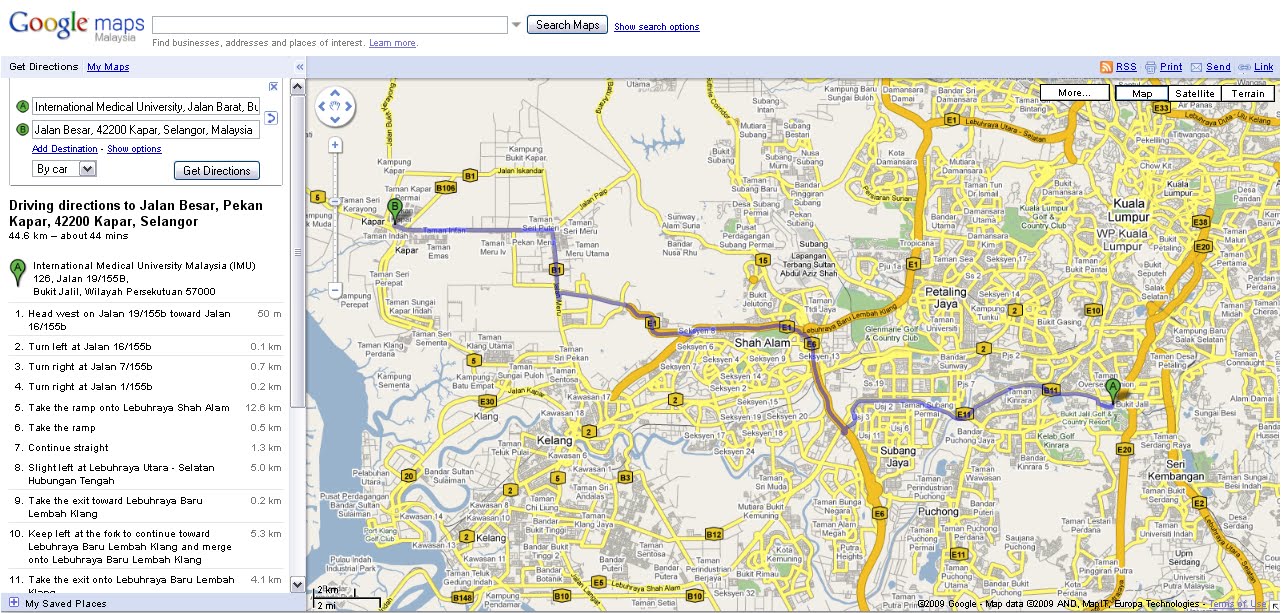Select step 10 Keep left at the fork

coord(146,547)
